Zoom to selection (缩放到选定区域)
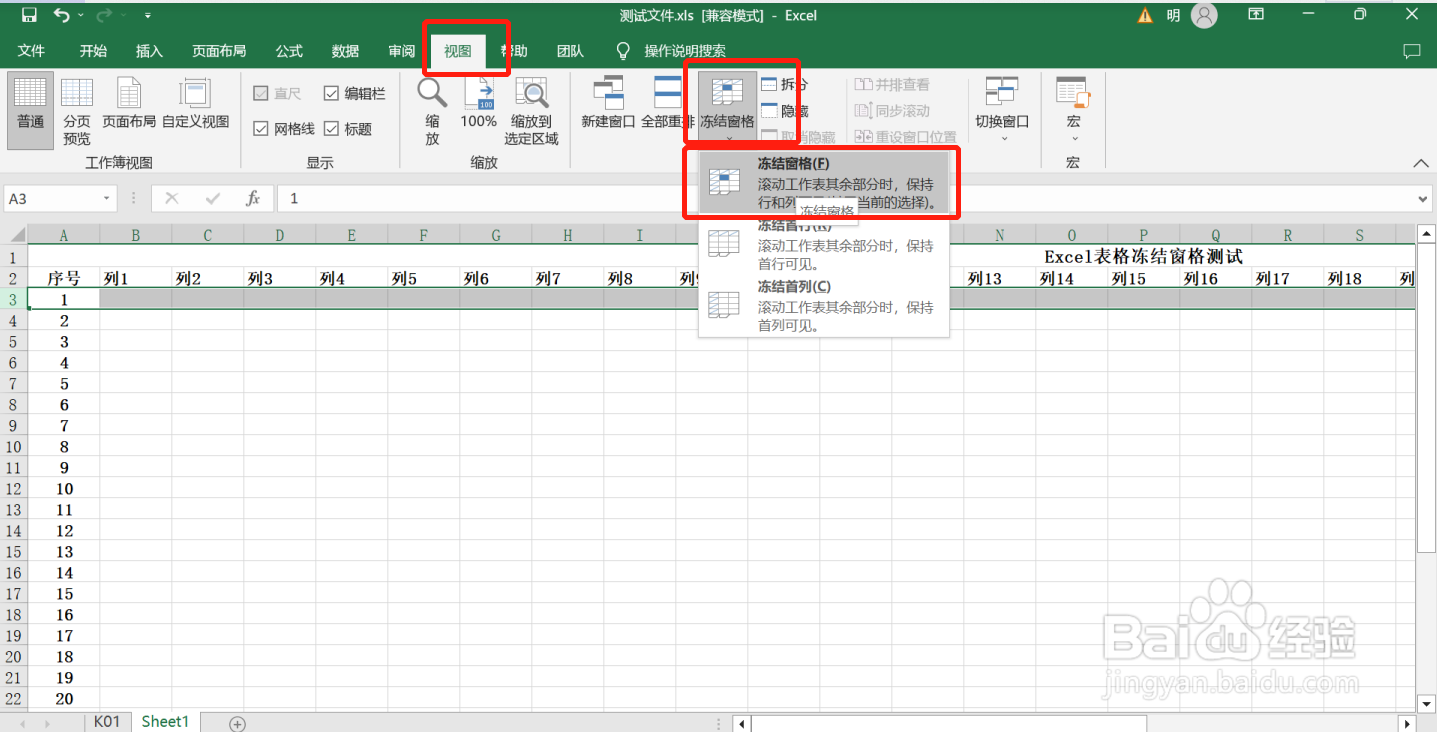This screenshot has height=732, width=1437. (x=531, y=111)
